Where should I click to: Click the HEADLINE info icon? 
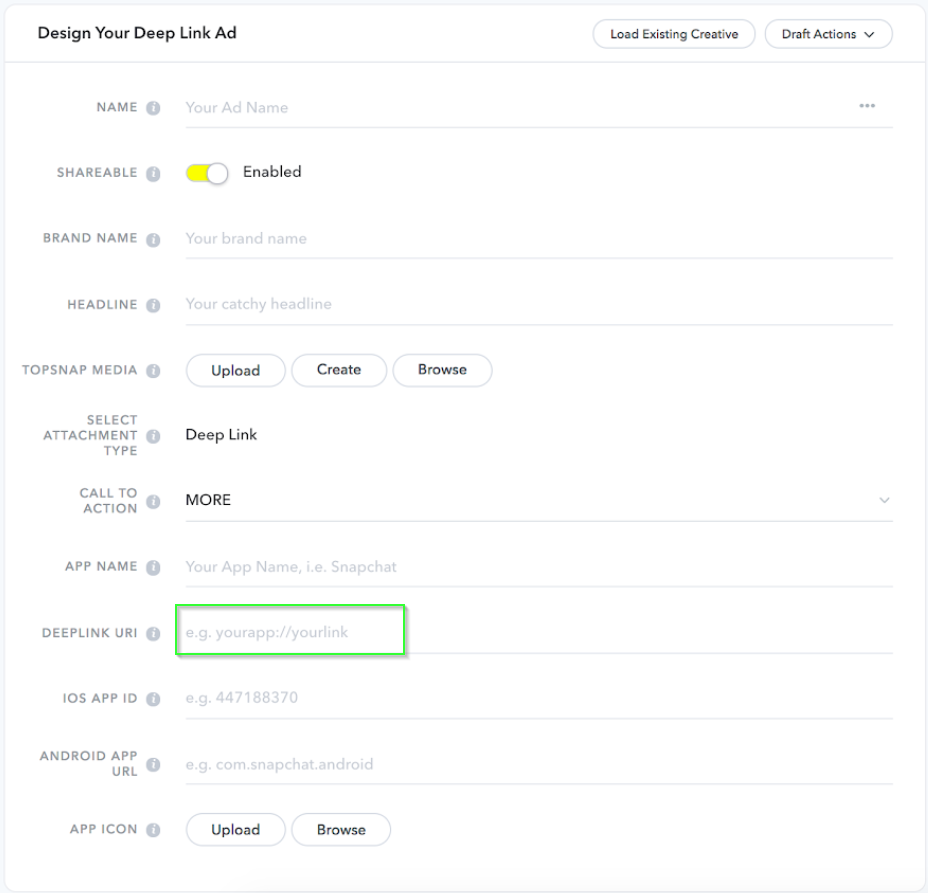point(153,305)
